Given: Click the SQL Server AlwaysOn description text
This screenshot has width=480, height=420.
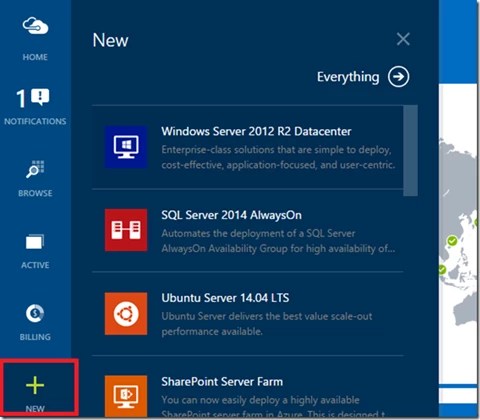Looking at the screenshot, I should point(278,241).
